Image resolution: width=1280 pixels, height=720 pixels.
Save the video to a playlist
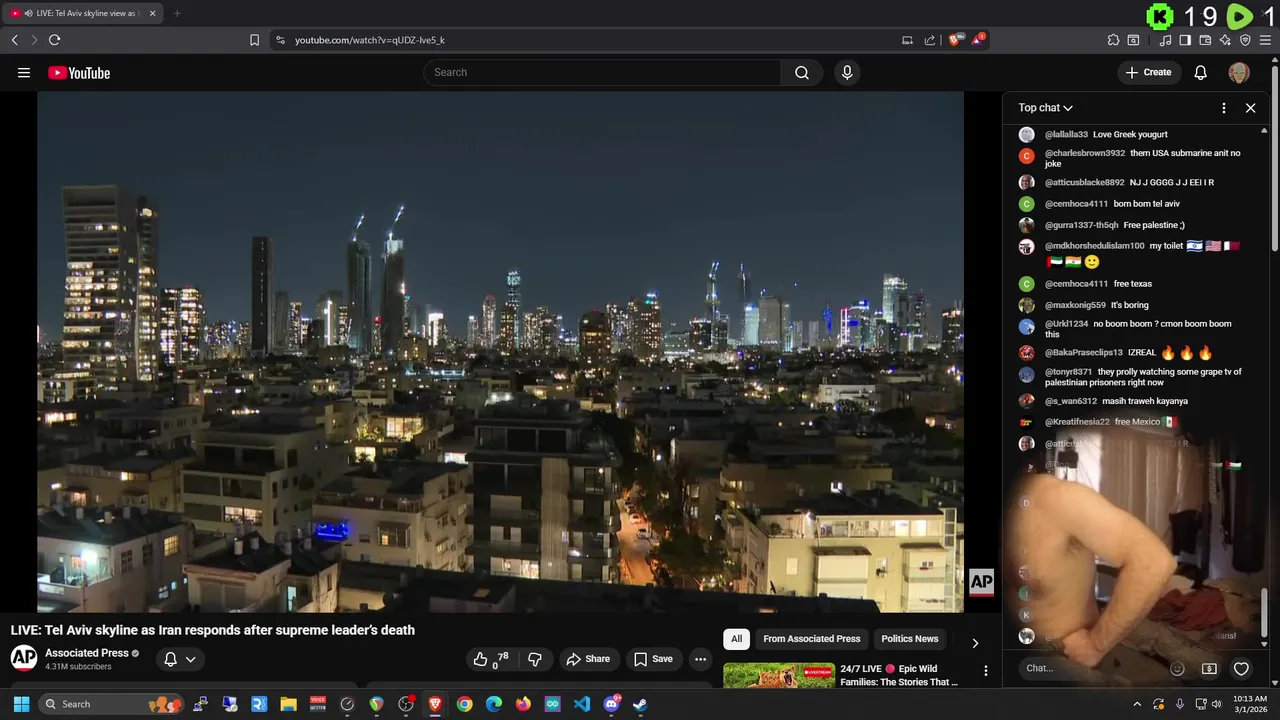[653, 659]
